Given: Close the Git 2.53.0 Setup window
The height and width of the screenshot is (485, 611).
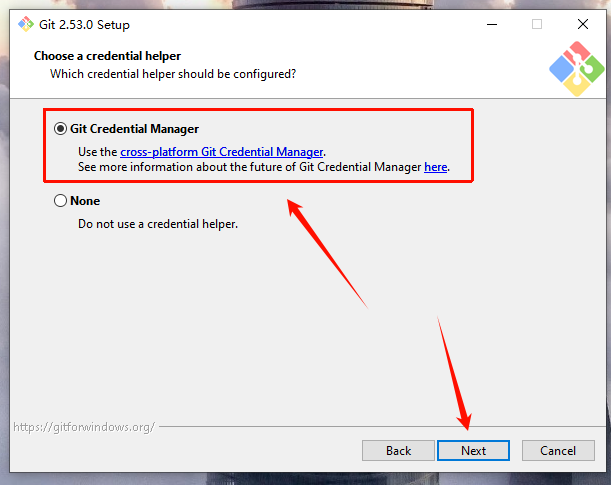Looking at the screenshot, I should tap(585, 24).
